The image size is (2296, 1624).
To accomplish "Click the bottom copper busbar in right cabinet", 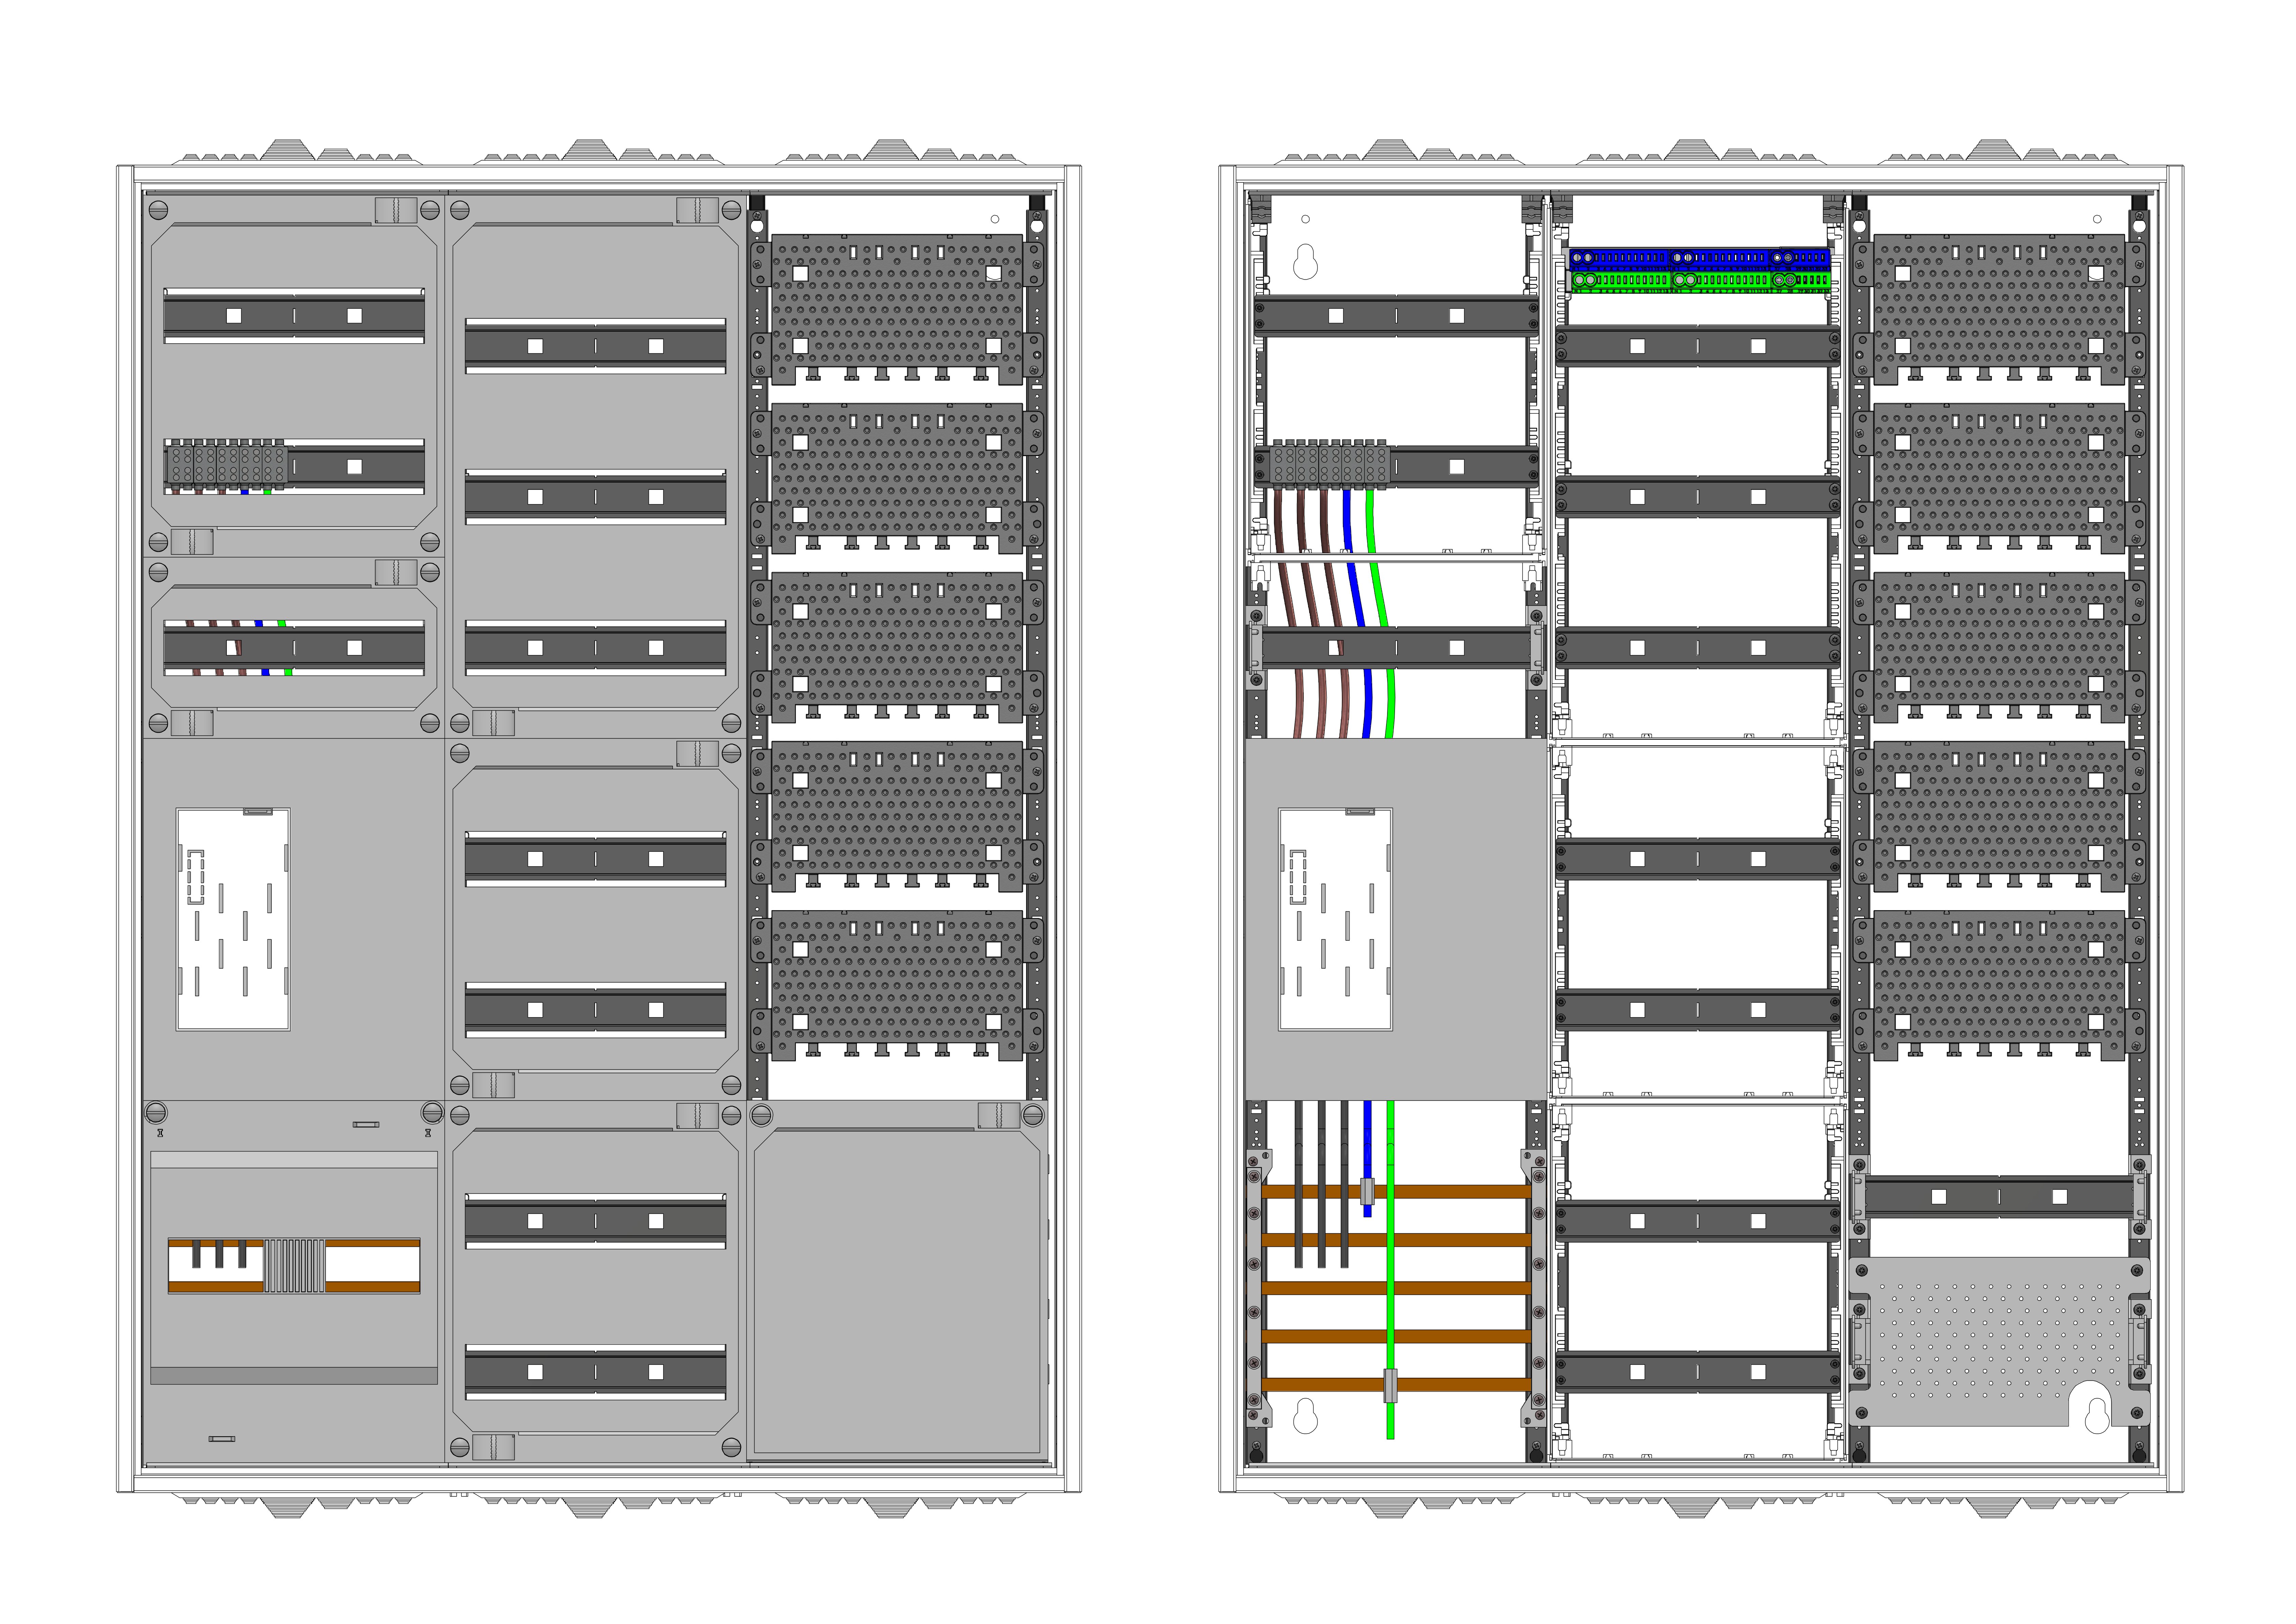I will pyautogui.click(x=1450, y=1385).
